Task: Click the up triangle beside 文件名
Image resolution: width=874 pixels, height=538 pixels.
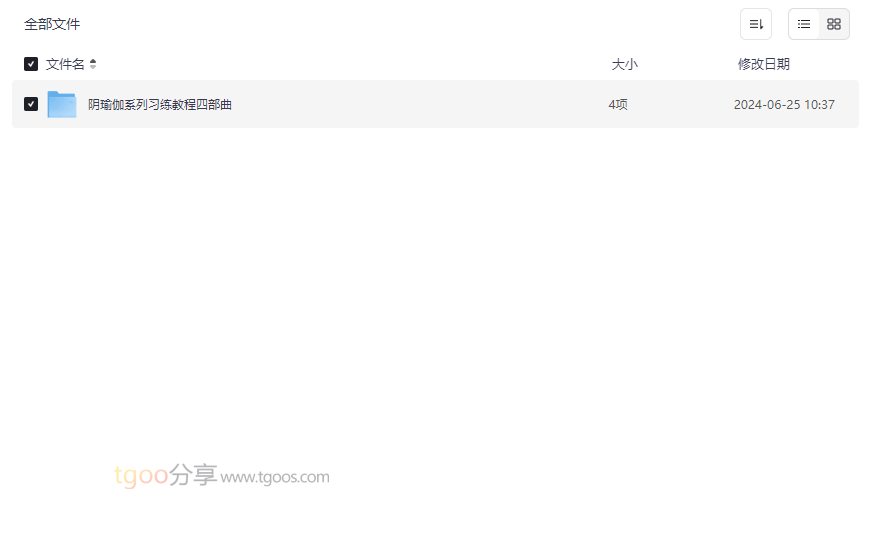Action: pos(93,61)
